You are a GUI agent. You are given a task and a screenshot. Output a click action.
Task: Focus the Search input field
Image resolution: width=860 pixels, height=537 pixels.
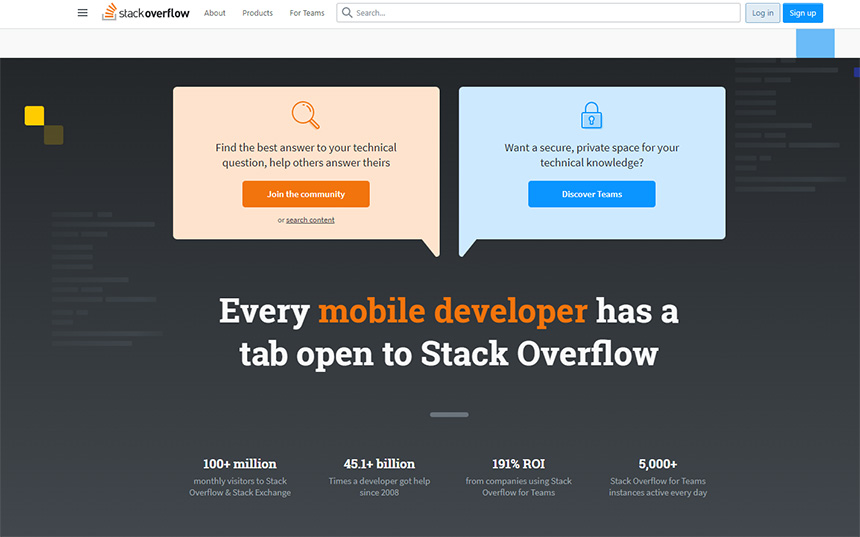[538, 13]
